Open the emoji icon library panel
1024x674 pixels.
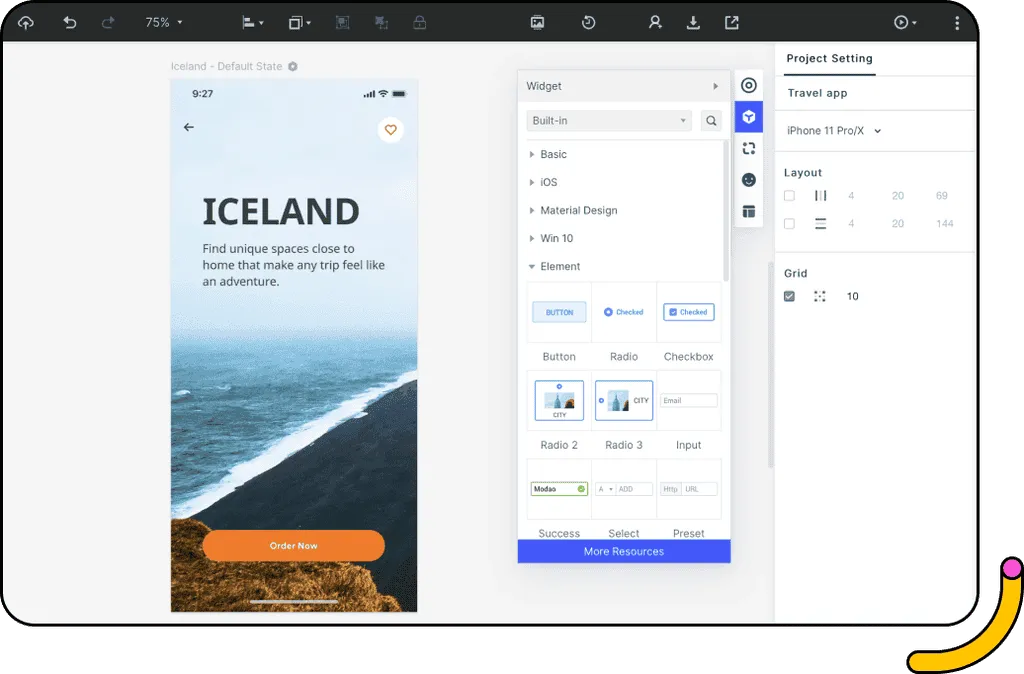(x=748, y=180)
